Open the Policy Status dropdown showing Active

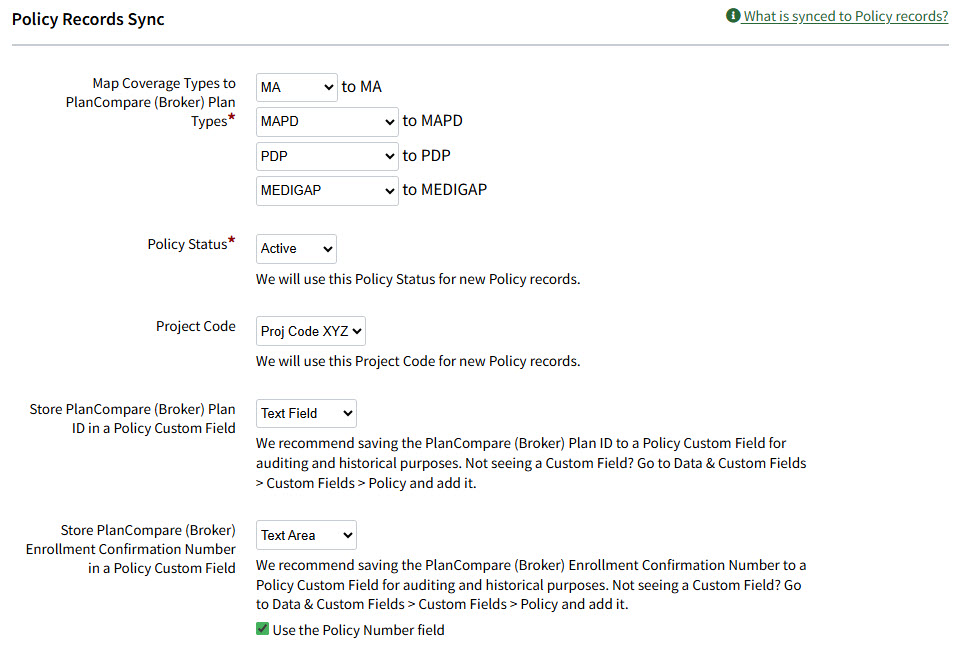[296, 249]
